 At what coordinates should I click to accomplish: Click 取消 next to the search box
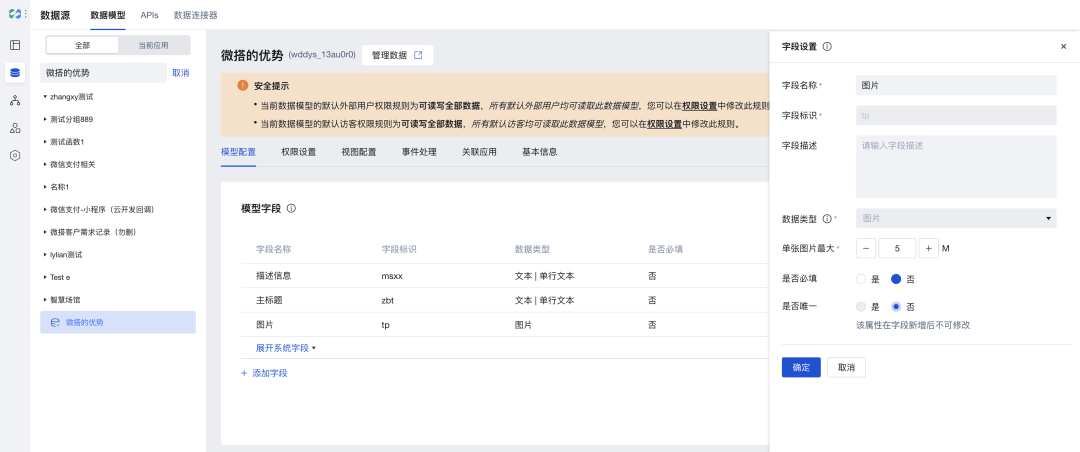pyautogui.click(x=180, y=73)
